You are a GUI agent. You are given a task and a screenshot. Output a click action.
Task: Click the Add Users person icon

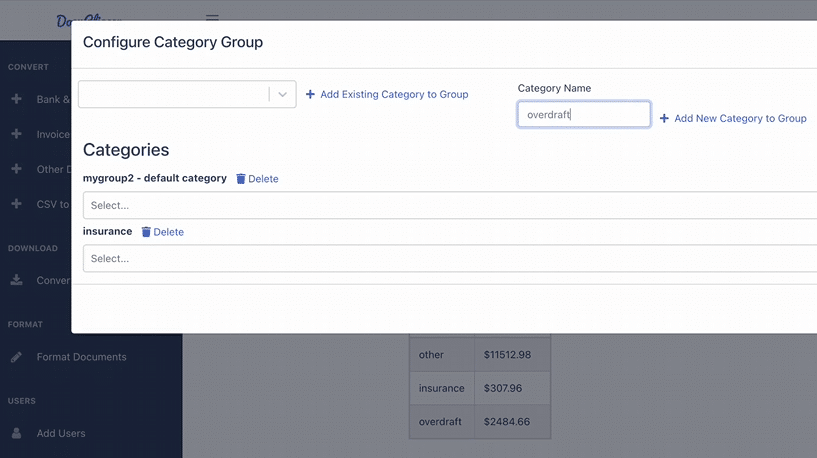(16, 433)
